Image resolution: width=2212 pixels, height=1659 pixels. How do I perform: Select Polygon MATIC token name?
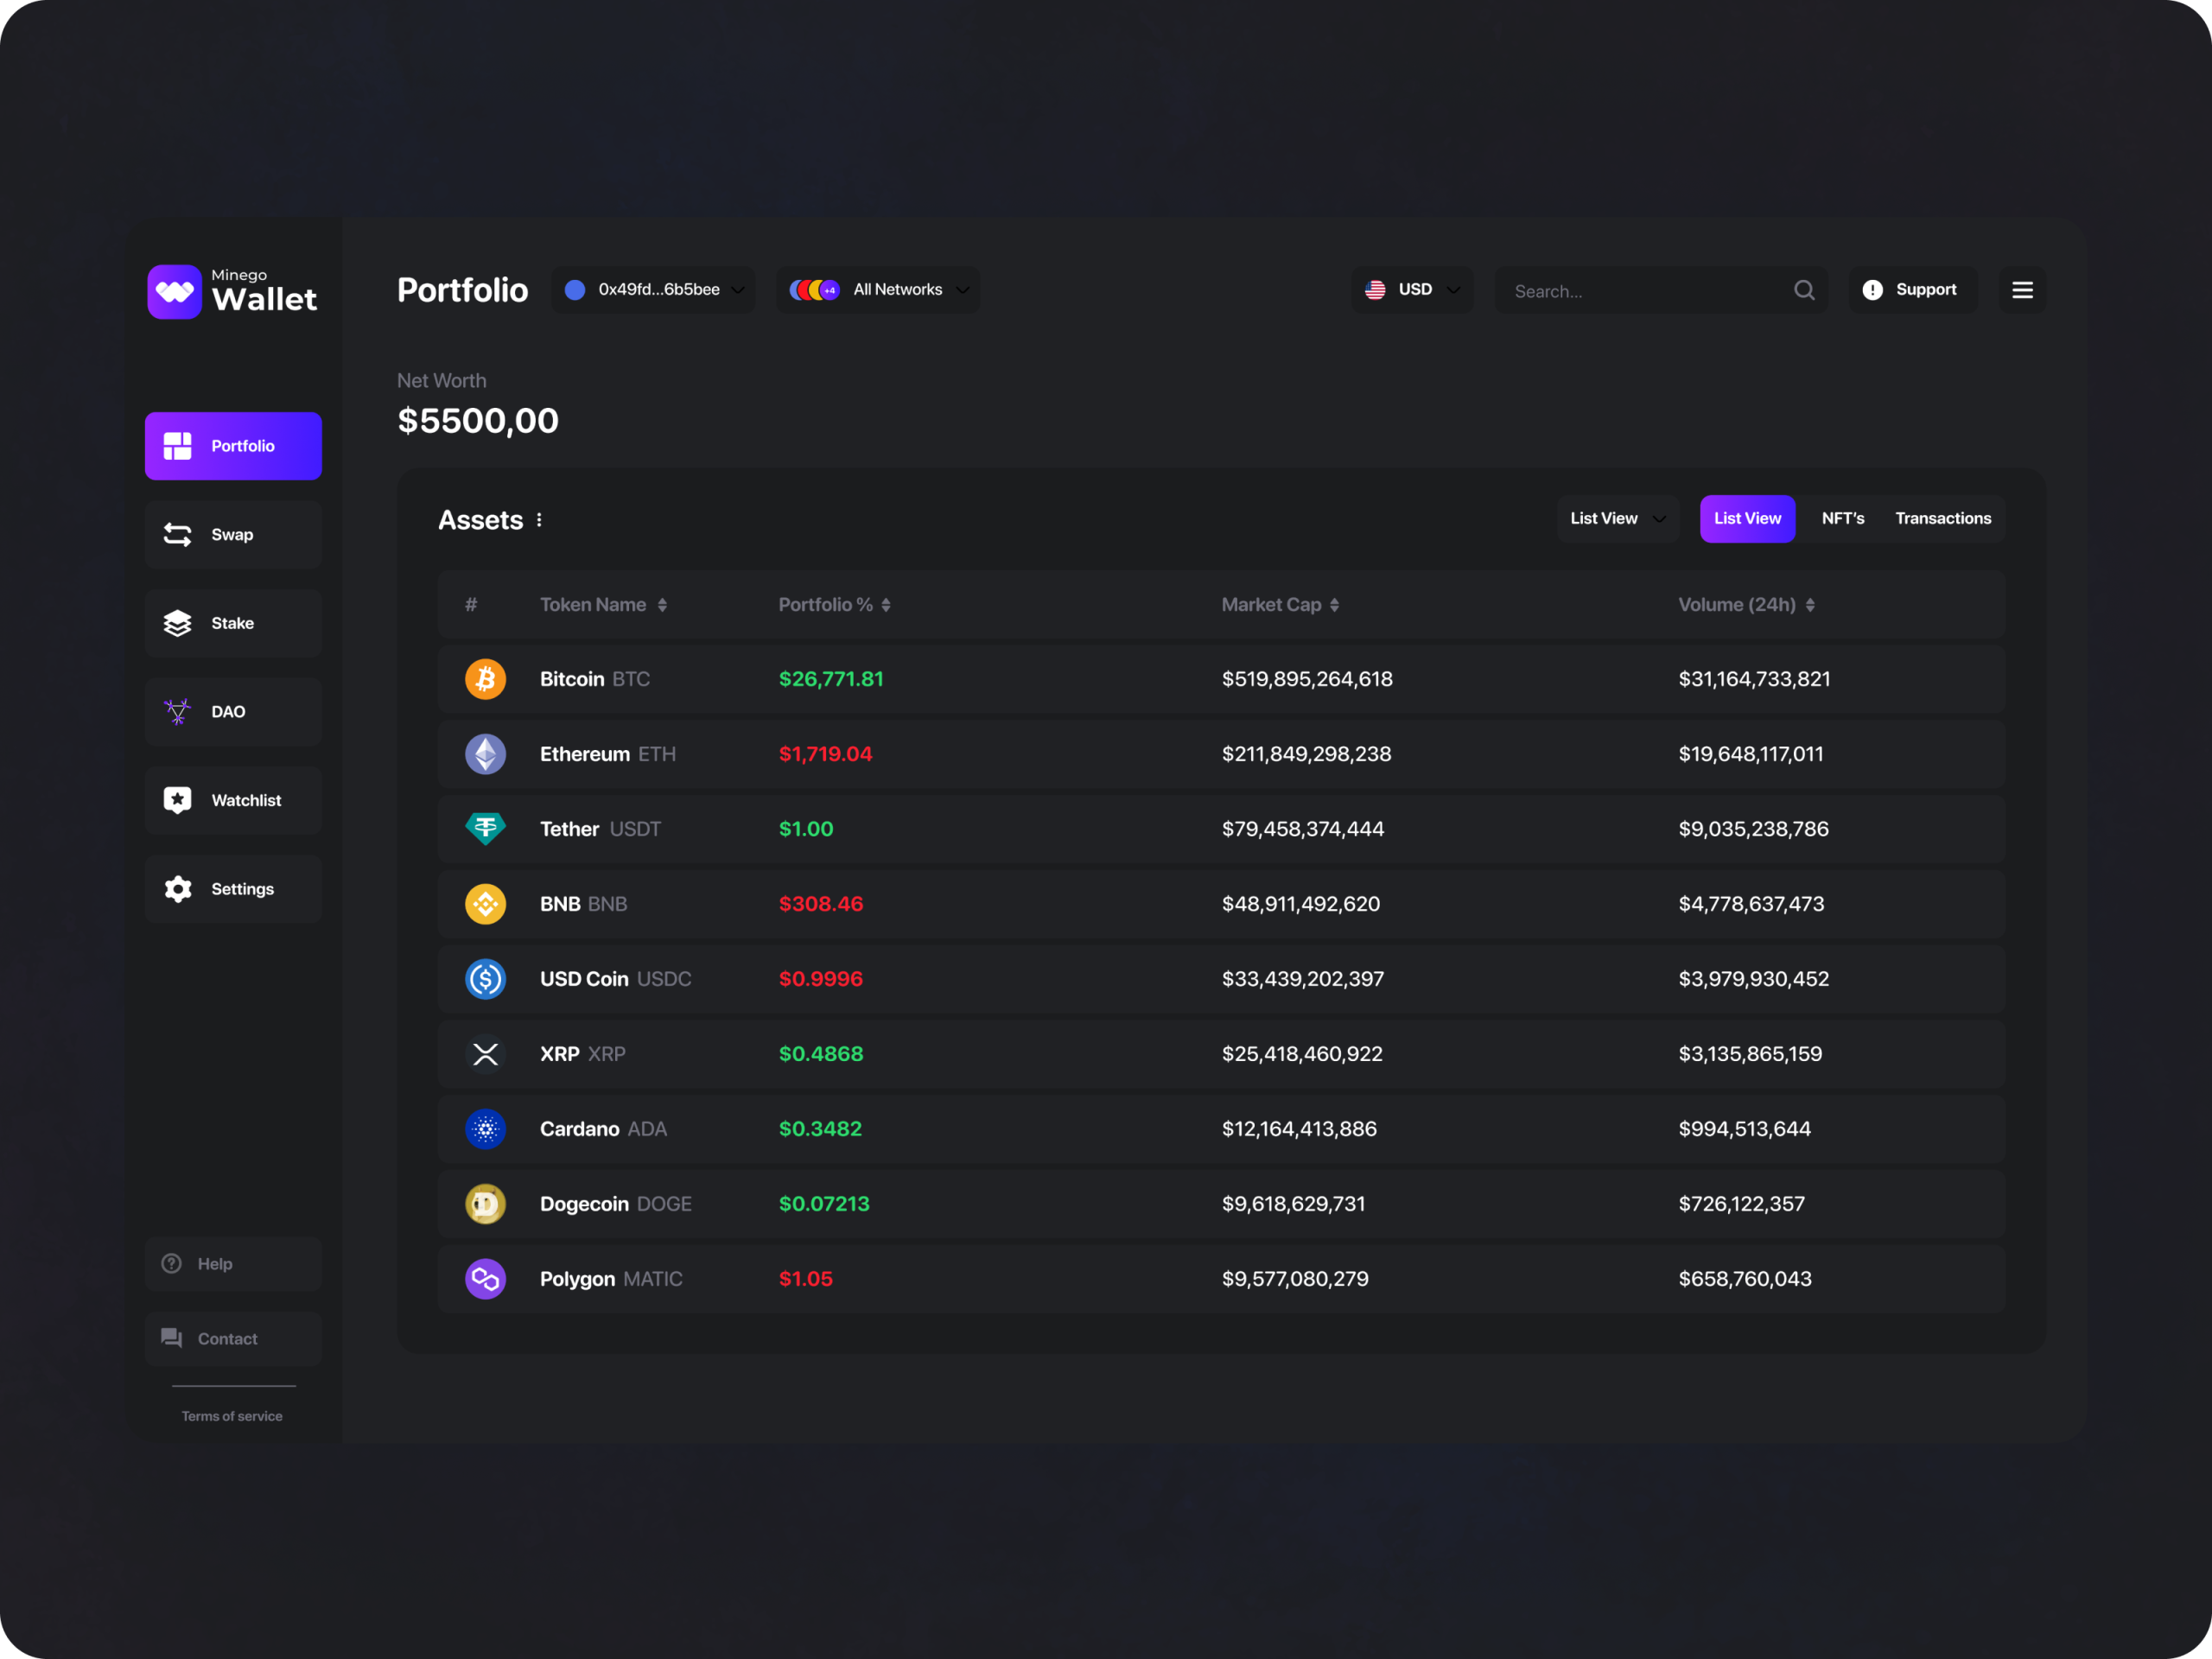[611, 1279]
